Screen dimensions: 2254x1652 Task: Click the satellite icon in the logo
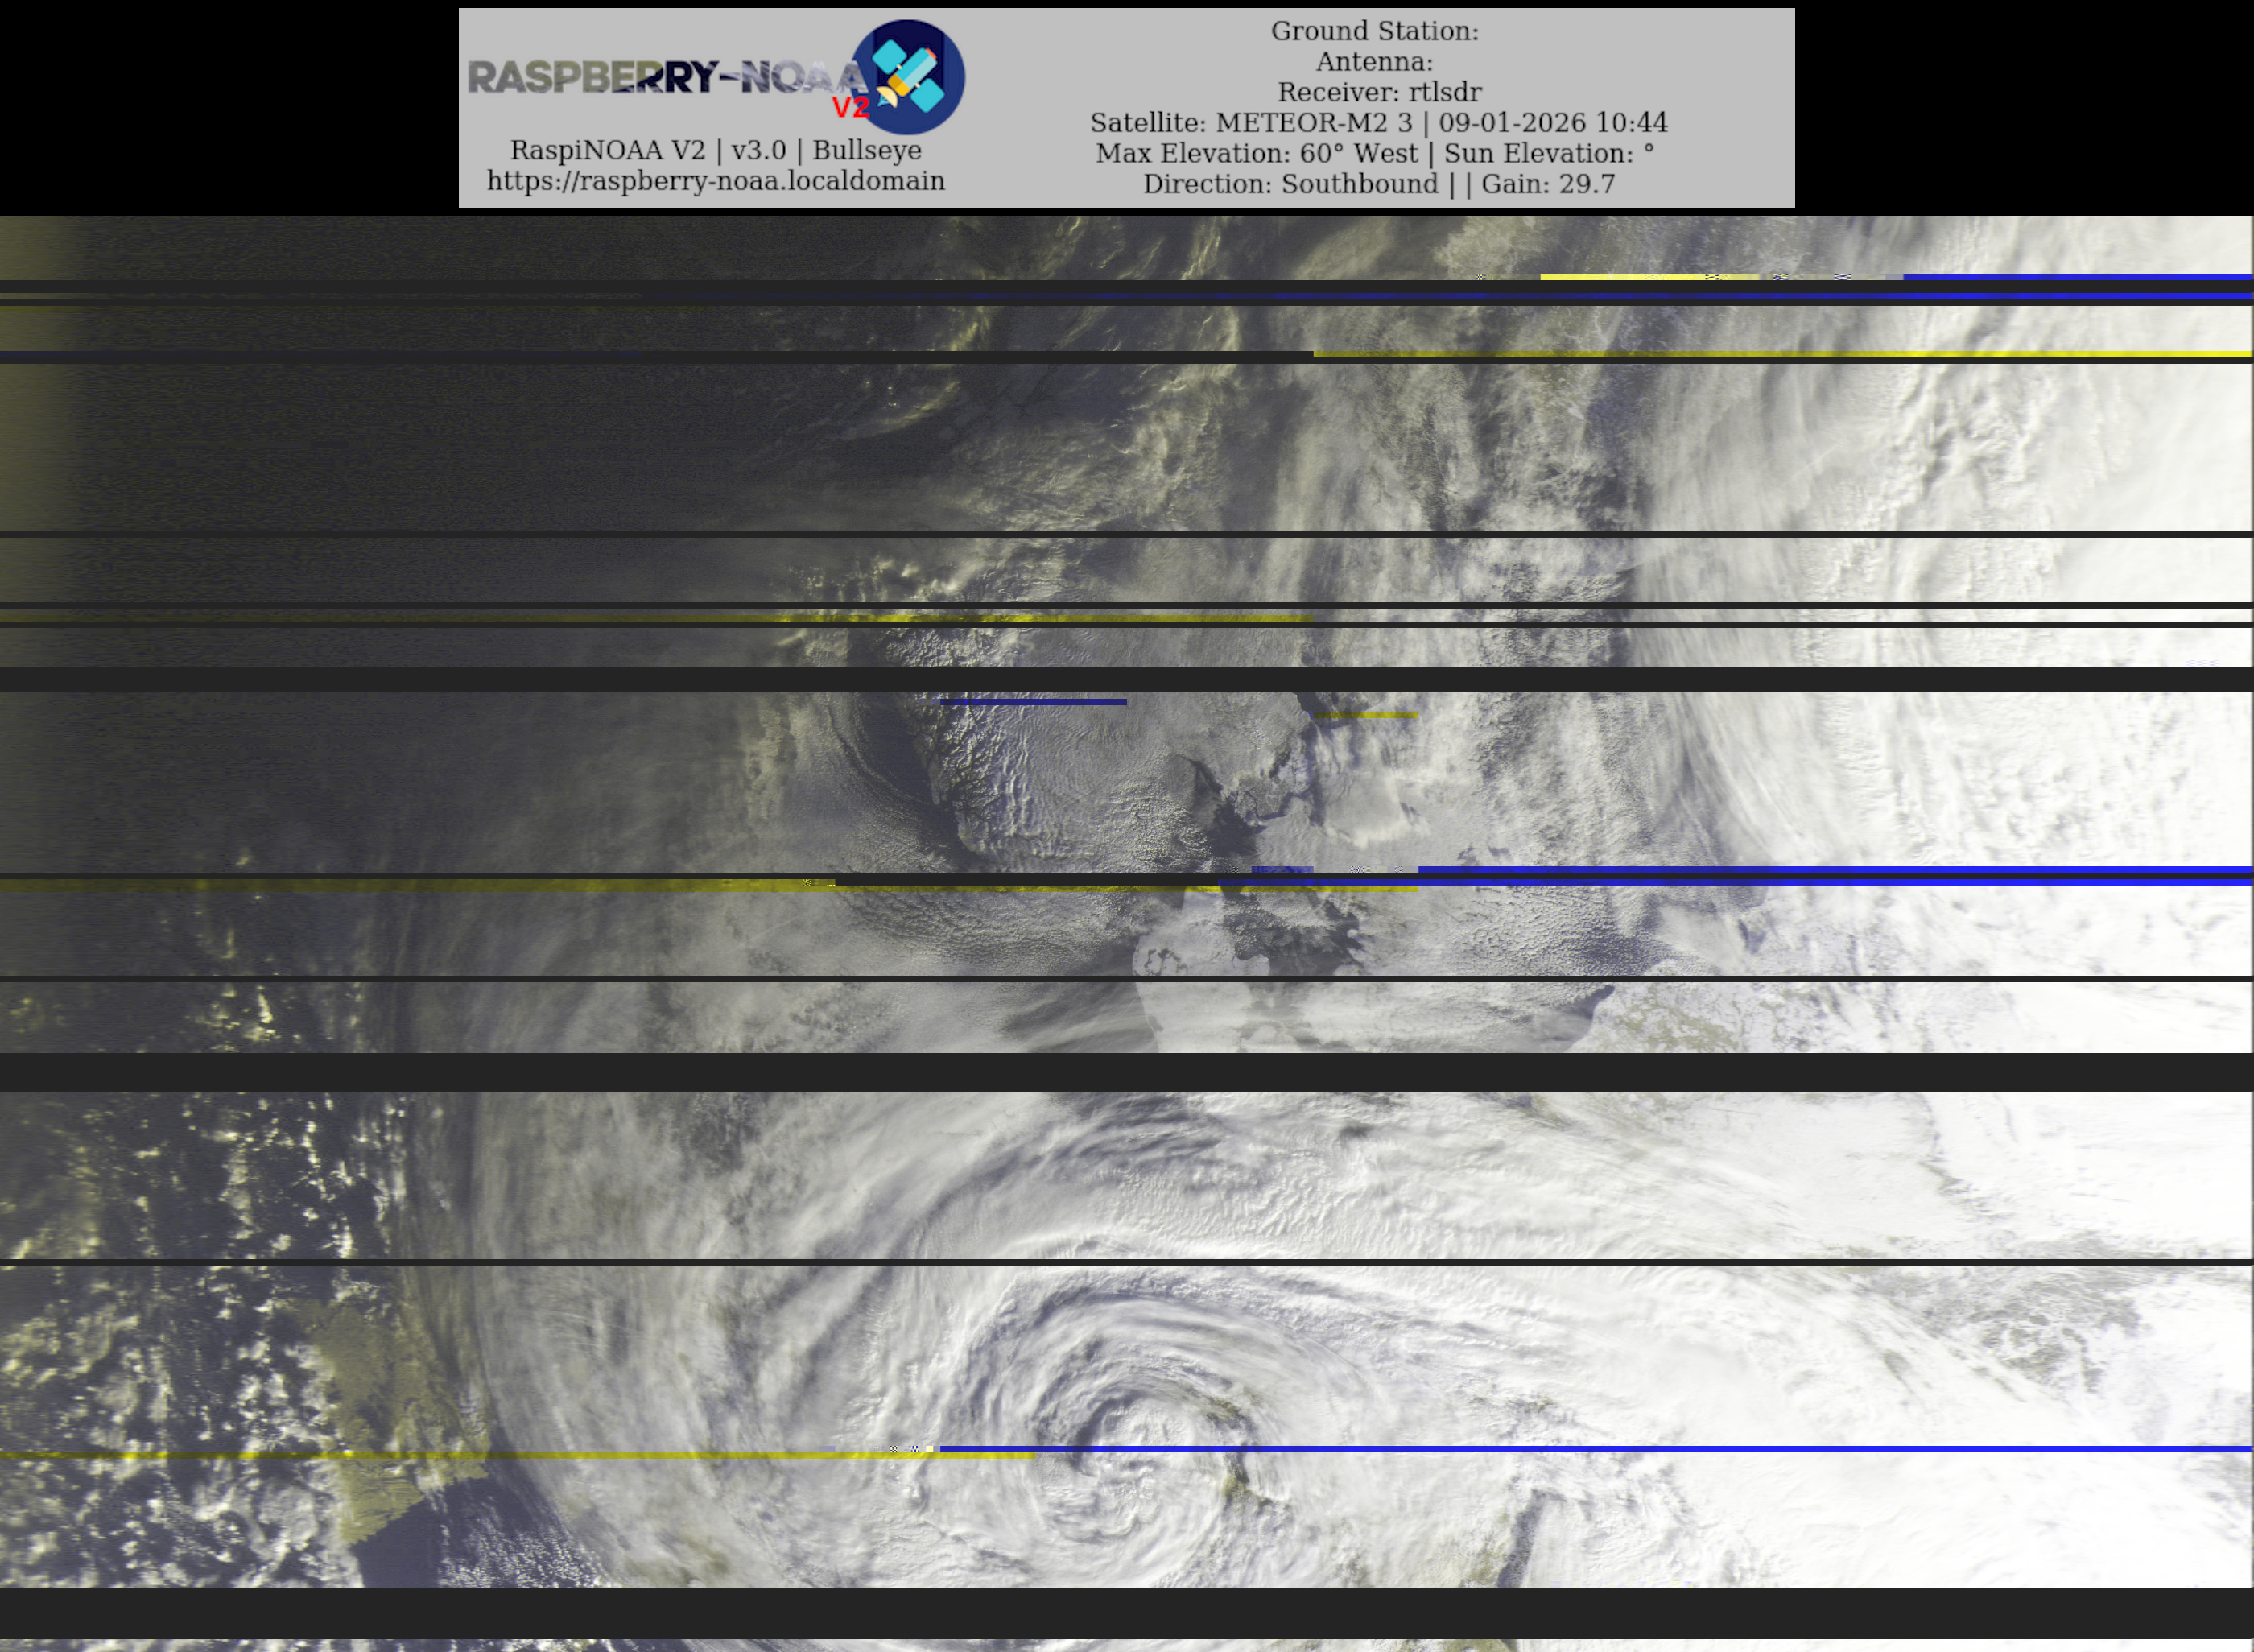point(907,77)
